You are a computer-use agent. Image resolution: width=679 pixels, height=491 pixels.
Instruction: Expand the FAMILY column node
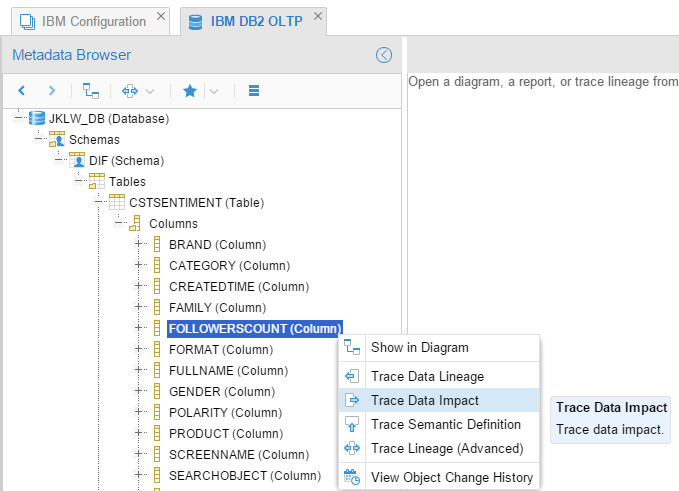point(139,306)
